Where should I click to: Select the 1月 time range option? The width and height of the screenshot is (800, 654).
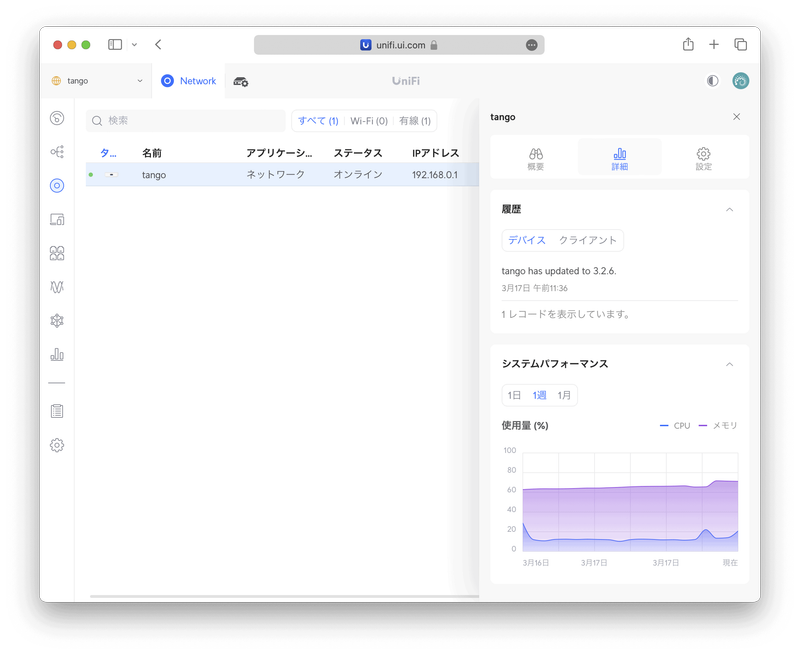(565, 395)
